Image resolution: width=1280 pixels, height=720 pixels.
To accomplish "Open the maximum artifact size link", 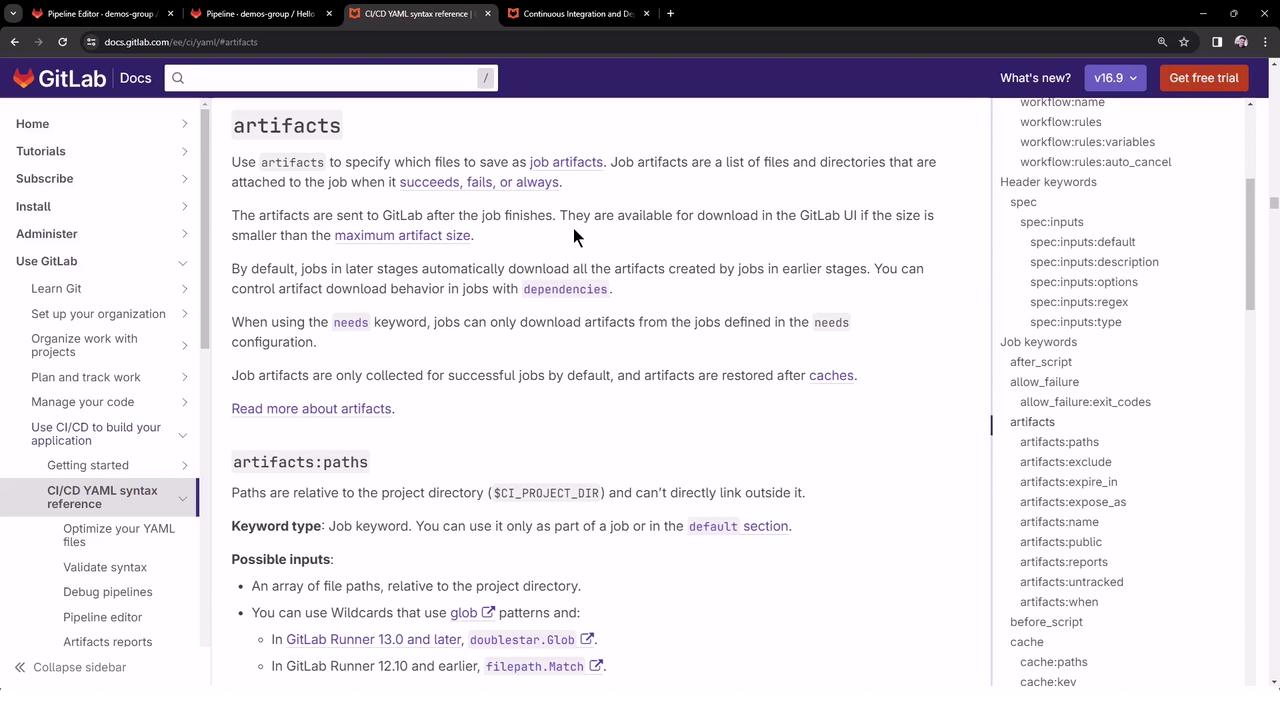I will tap(402, 235).
